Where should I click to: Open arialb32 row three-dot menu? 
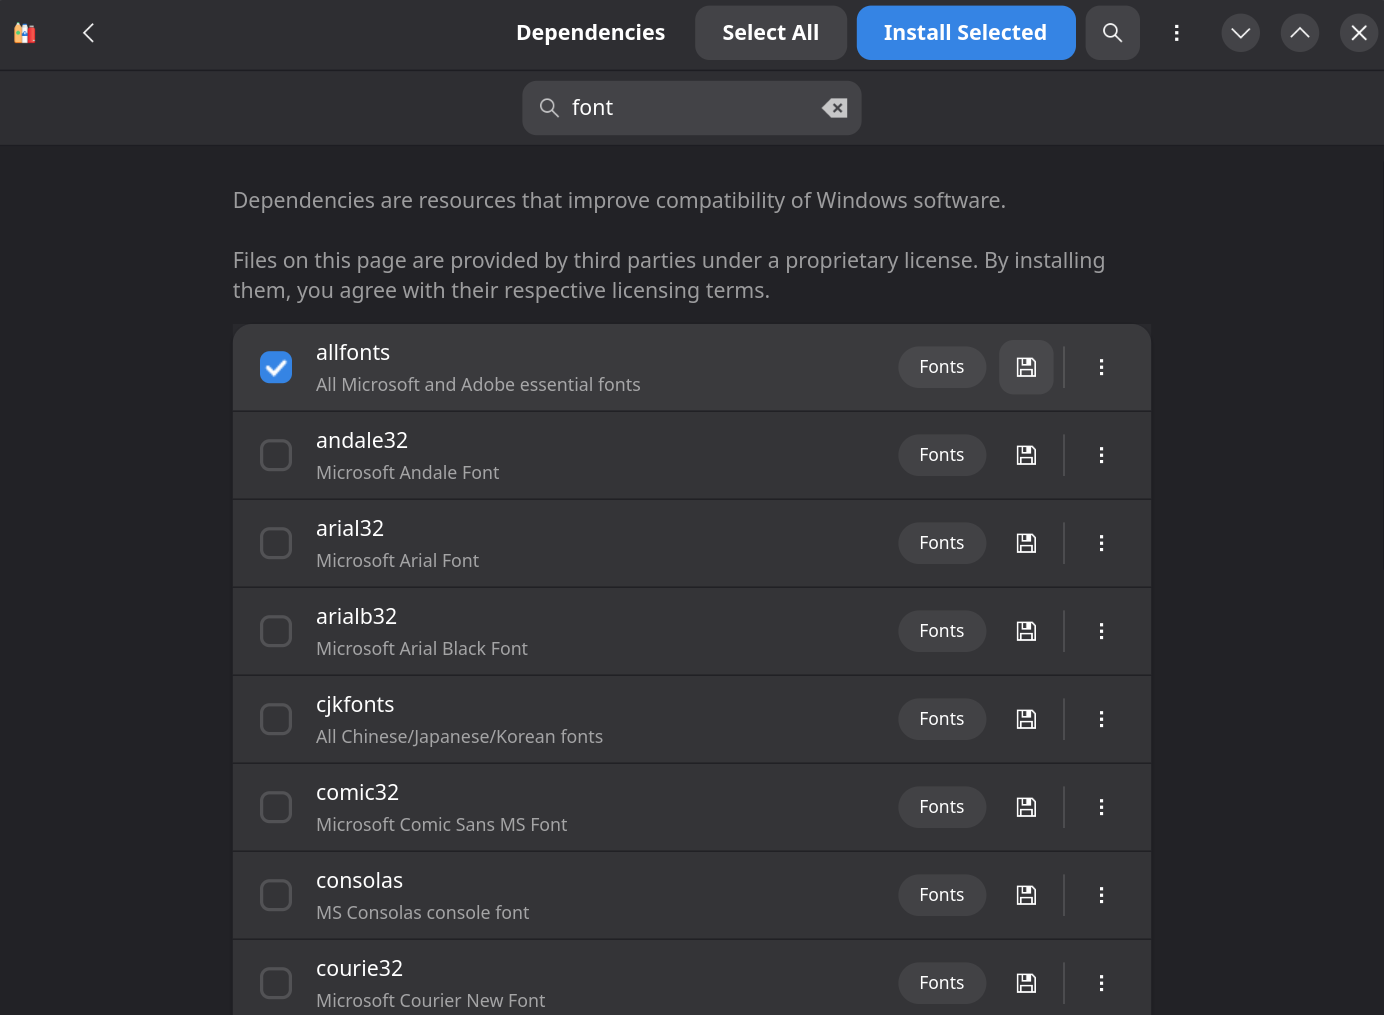1101,631
